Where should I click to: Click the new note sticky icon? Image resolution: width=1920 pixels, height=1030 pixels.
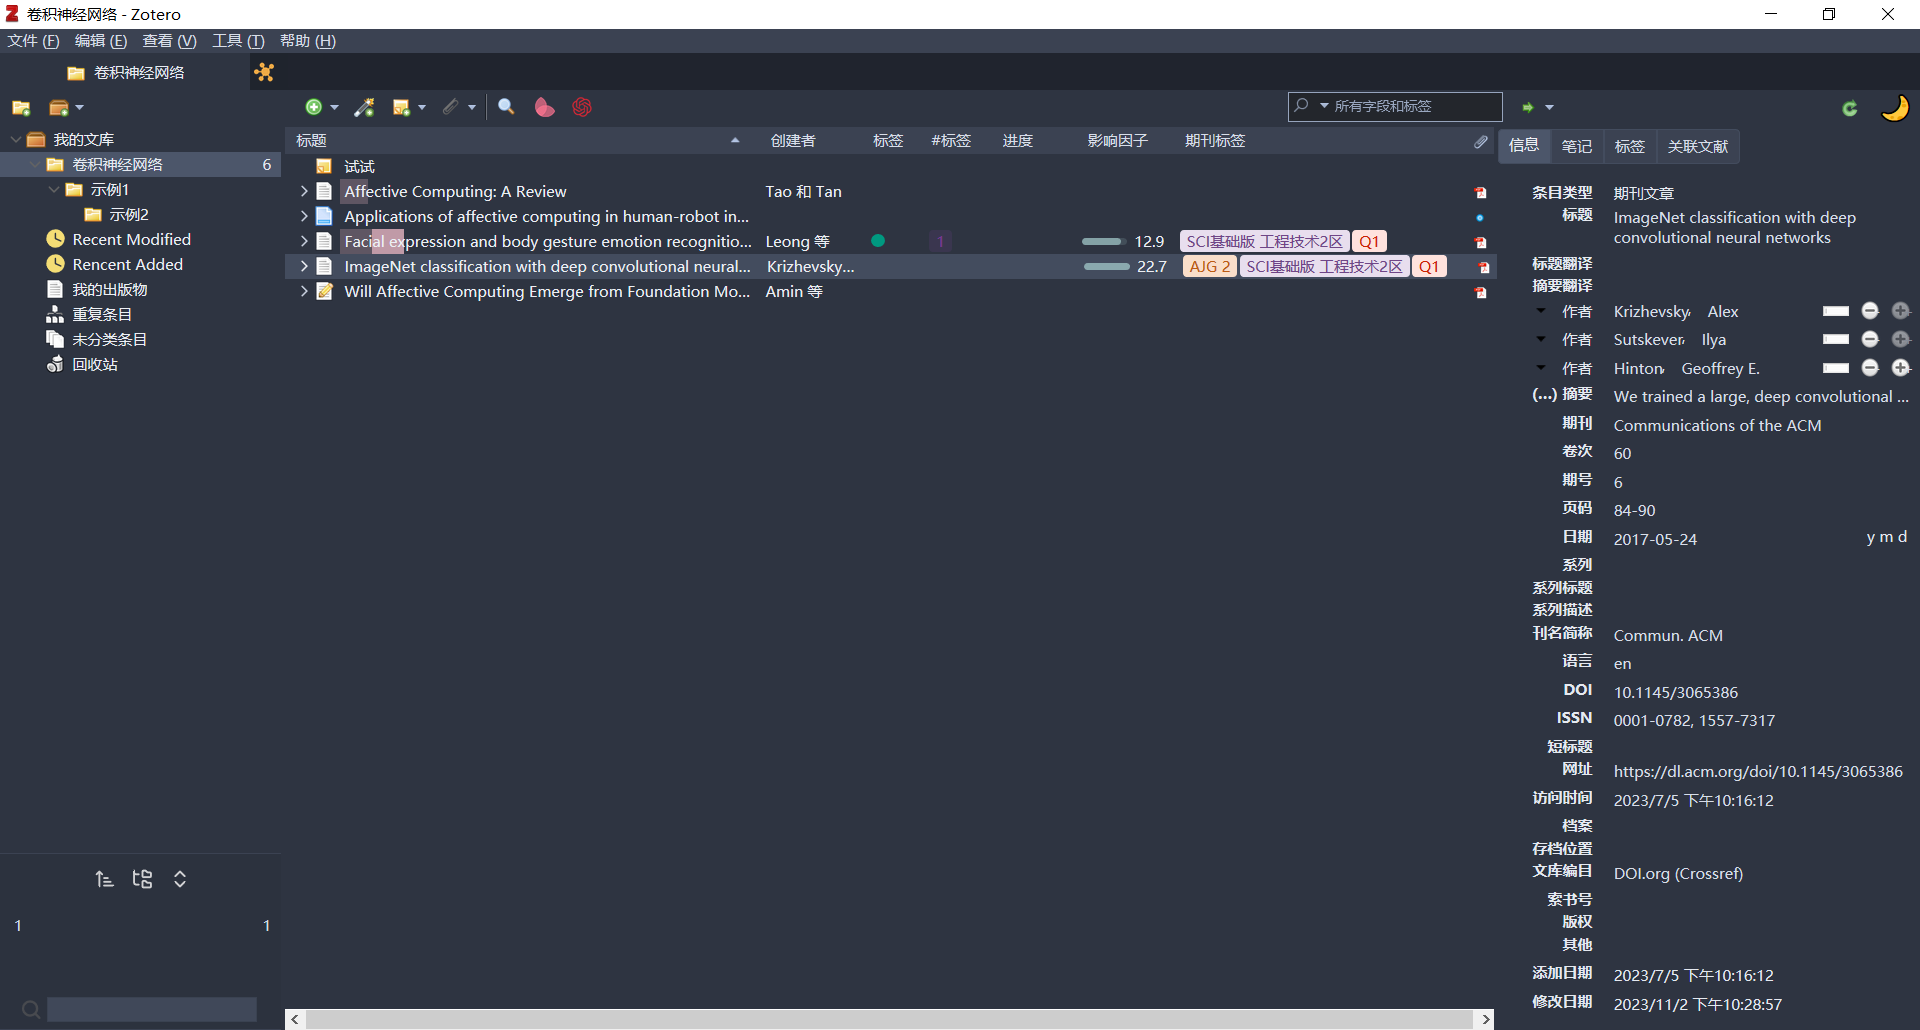(x=401, y=107)
